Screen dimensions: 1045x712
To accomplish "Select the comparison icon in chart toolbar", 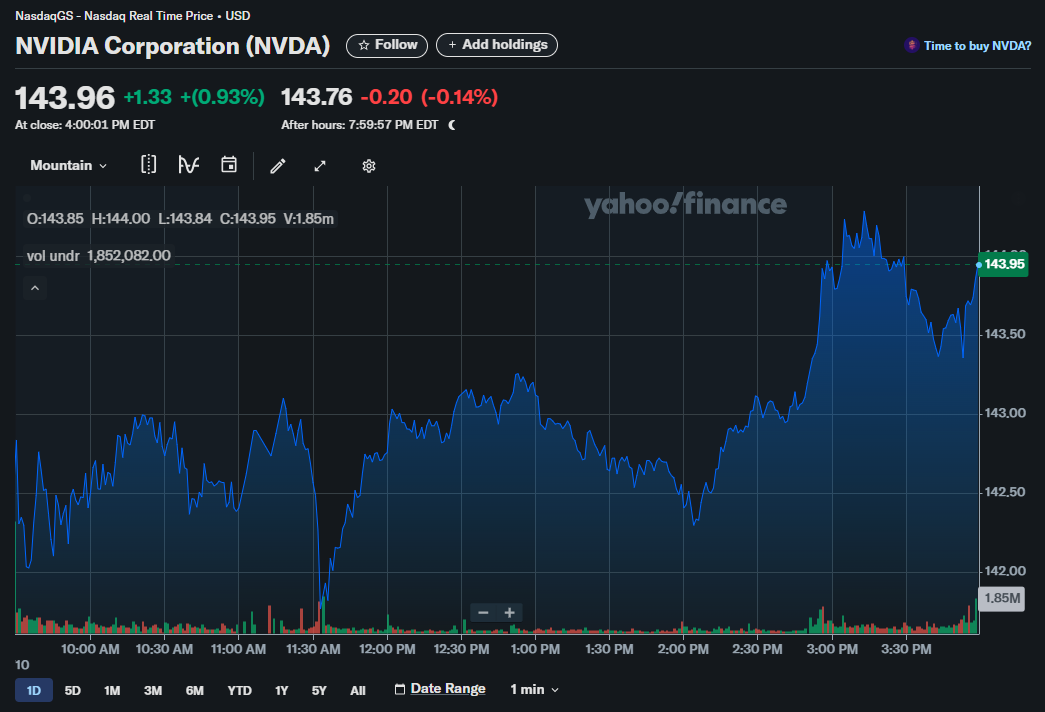I will point(149,165).
